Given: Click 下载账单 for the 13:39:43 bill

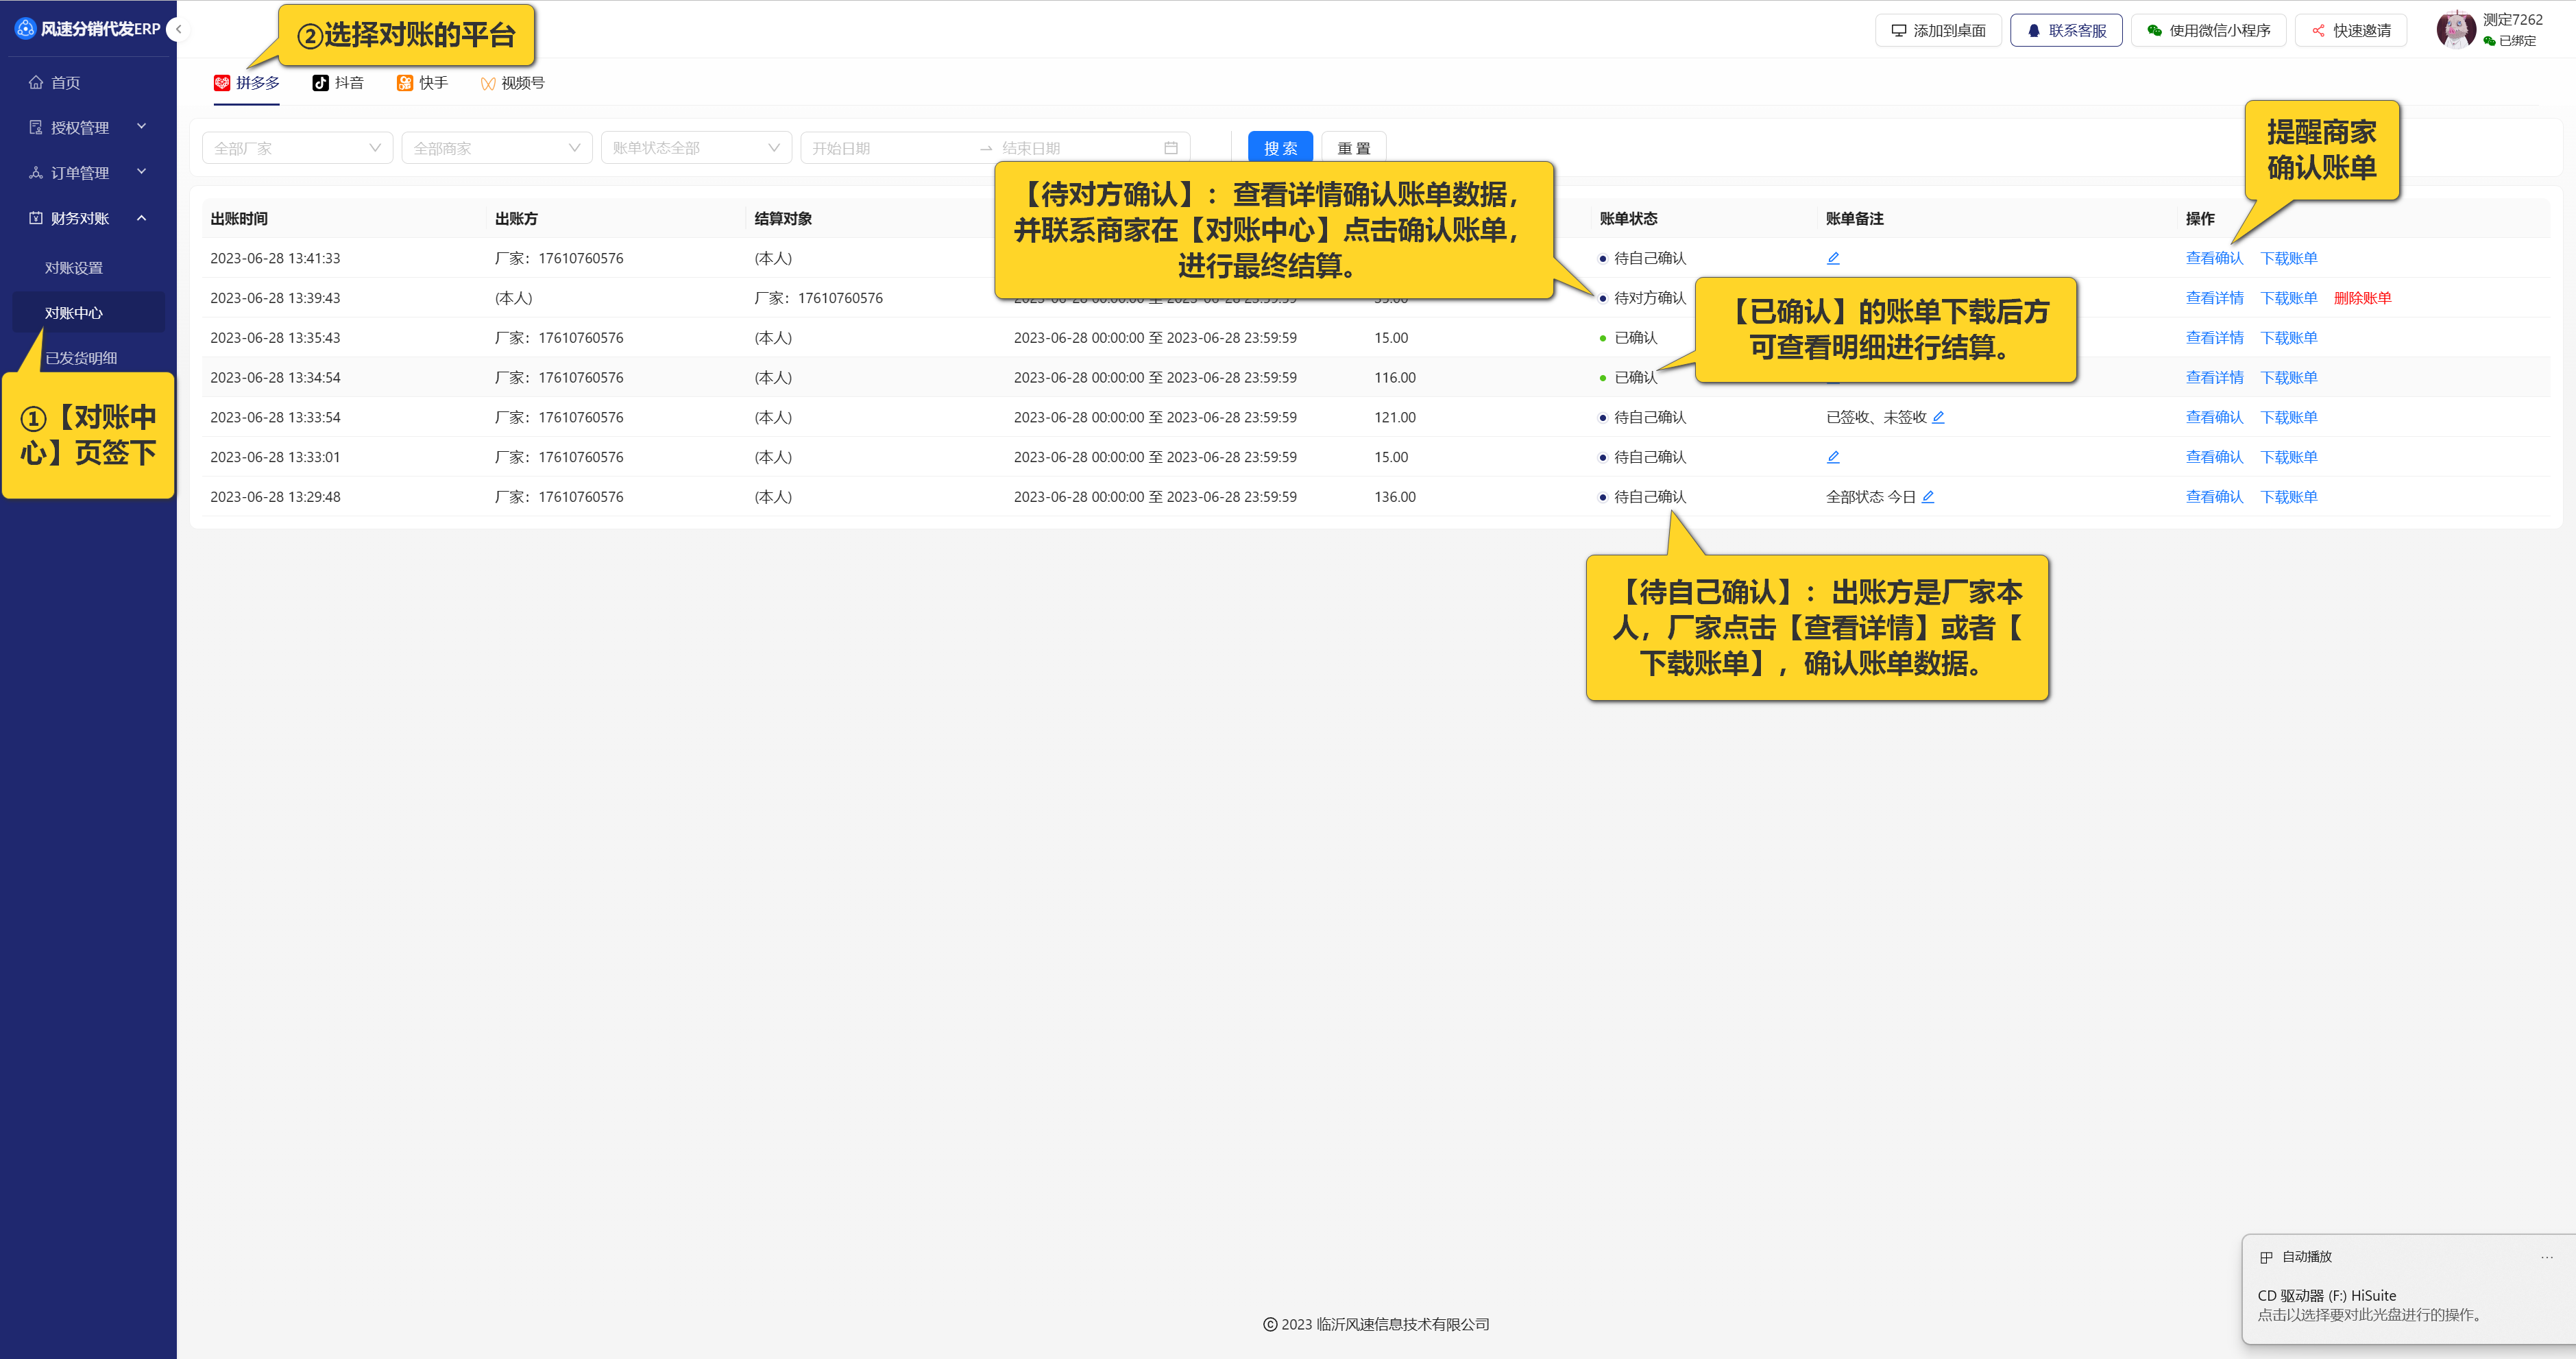Looking at the screenshot, I should [2288, 298].
